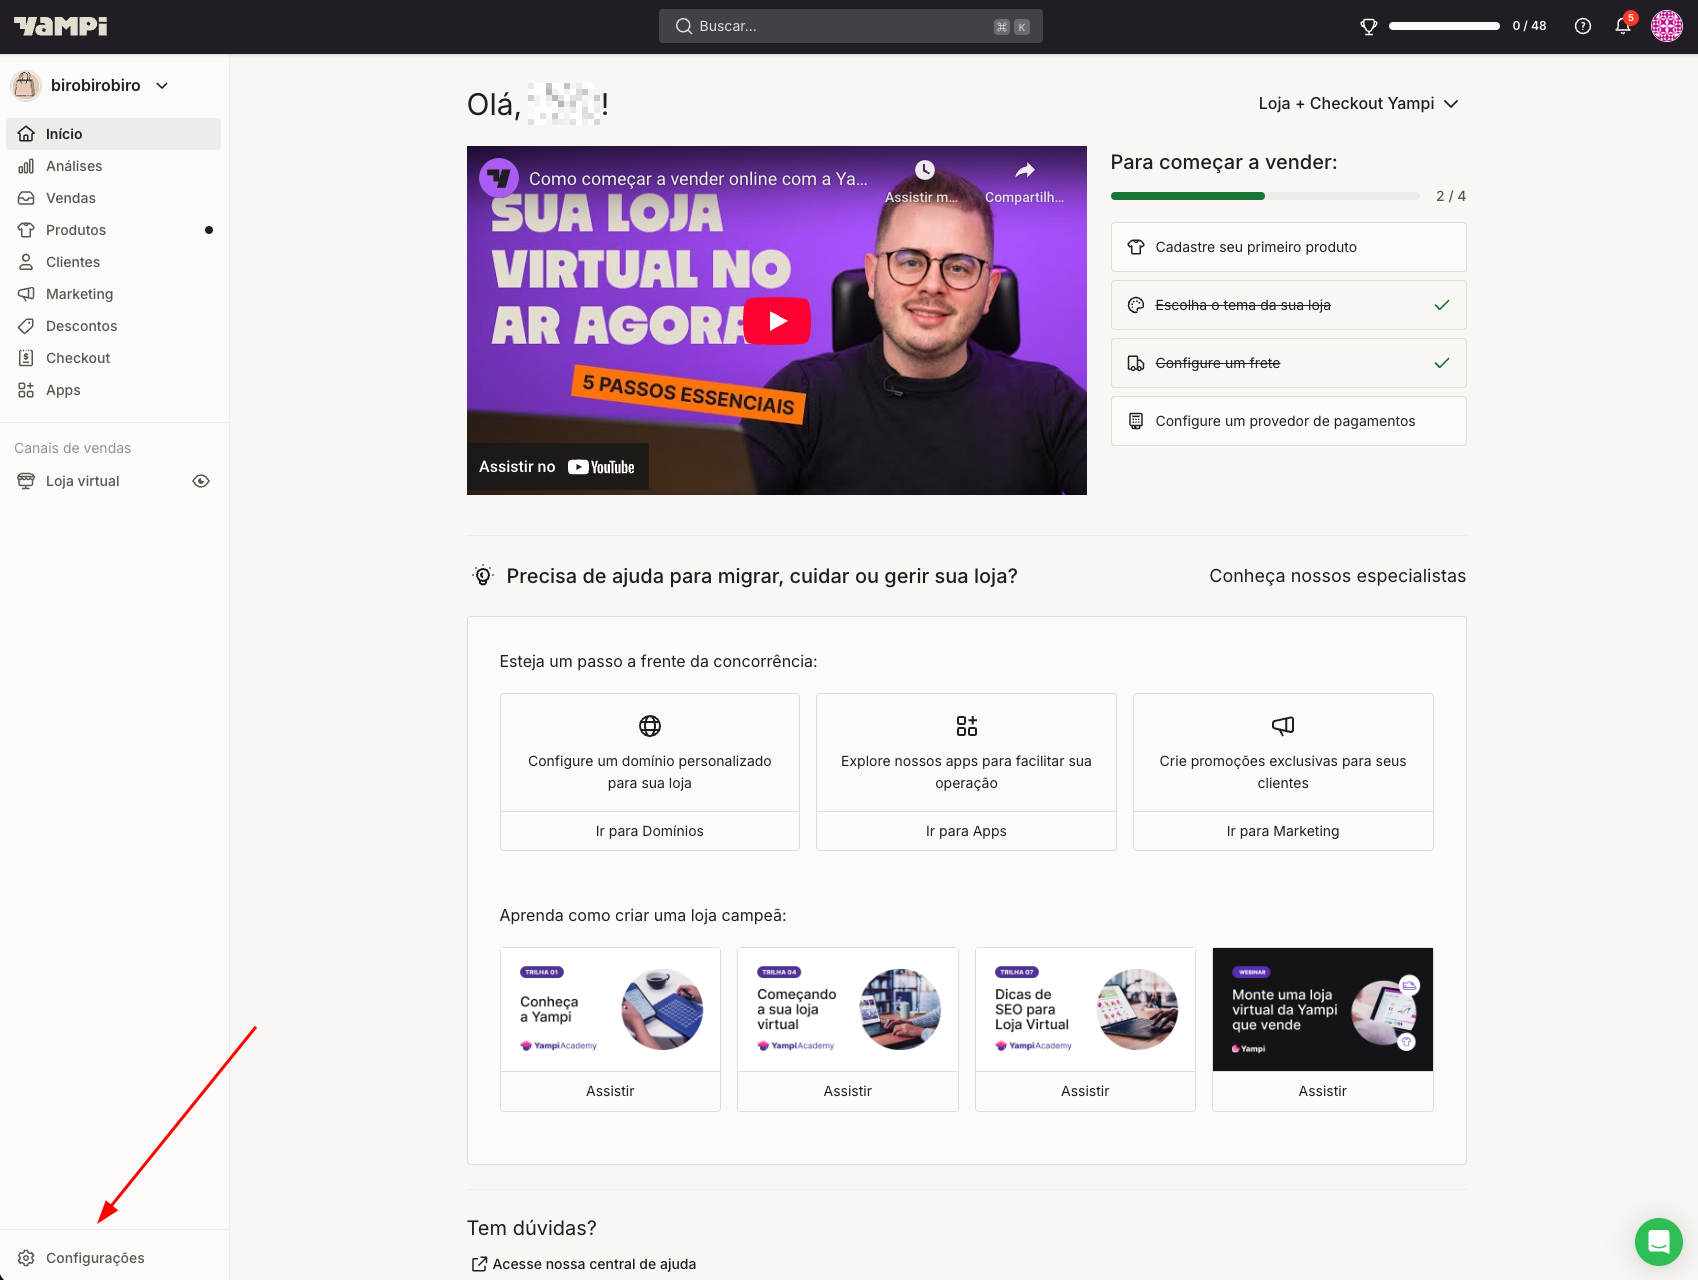Click the achievements progress bar 0/48

pos(1444,26)
